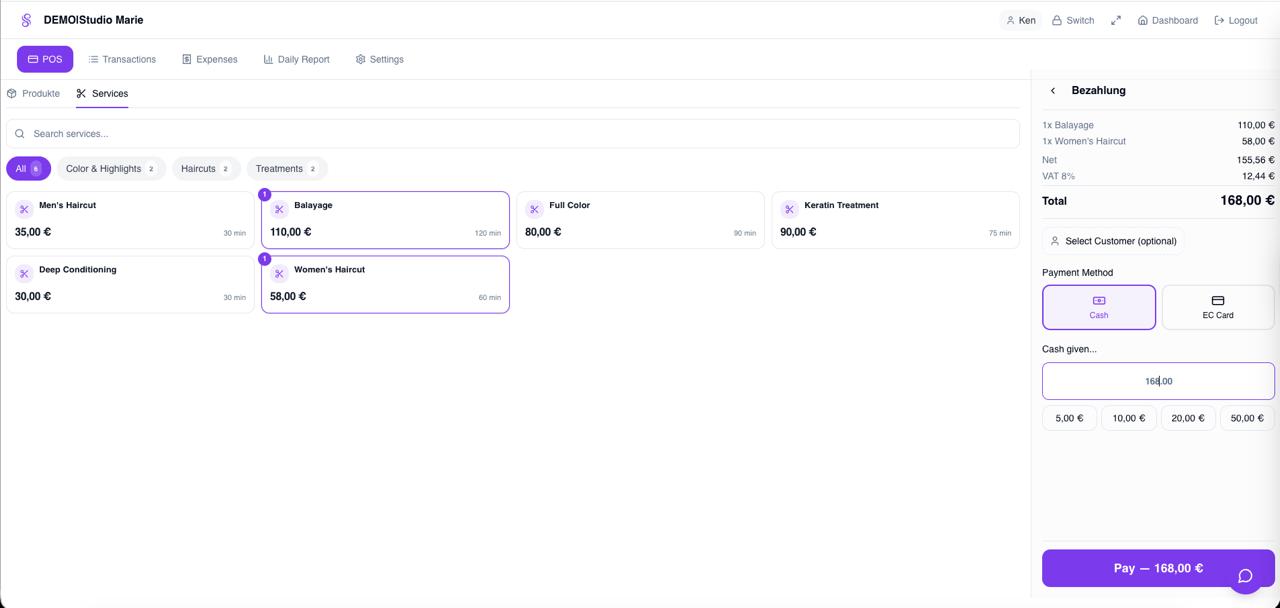Go back using the Bezahlung chevron
This screenshot has width=1280, height=608.
click(1053, 91)
